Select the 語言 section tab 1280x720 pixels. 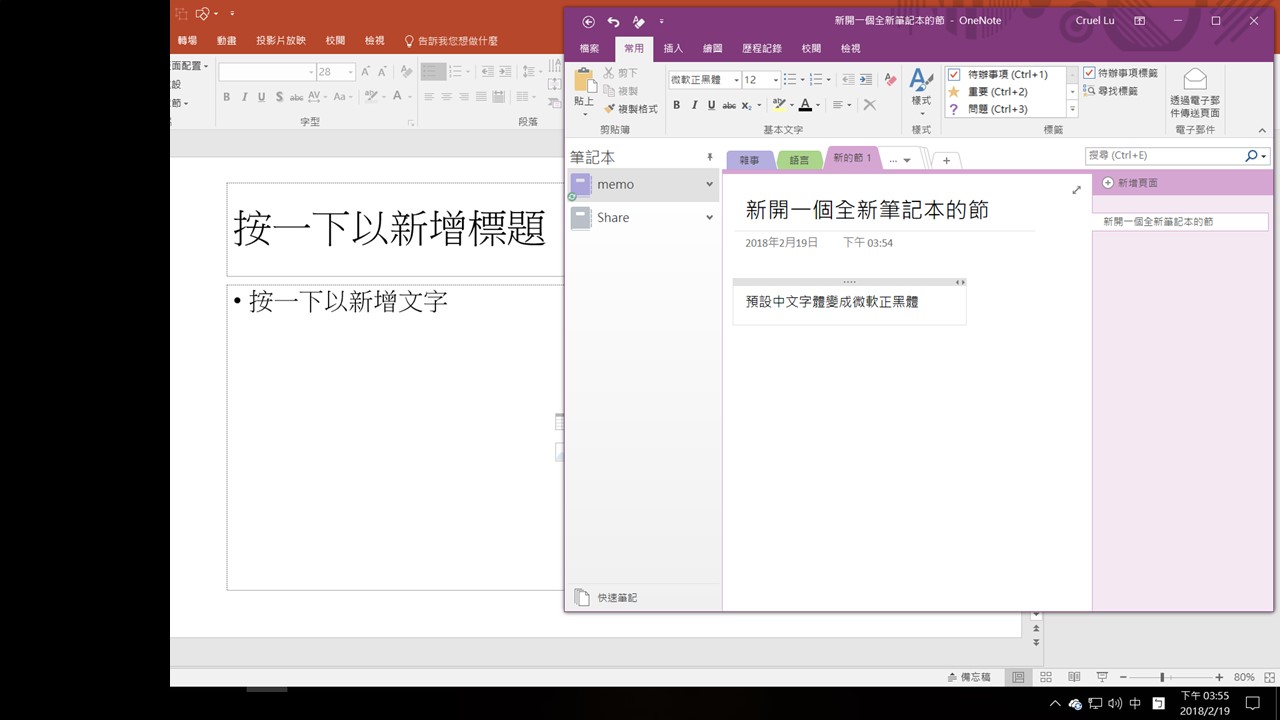tap(799, 160)
